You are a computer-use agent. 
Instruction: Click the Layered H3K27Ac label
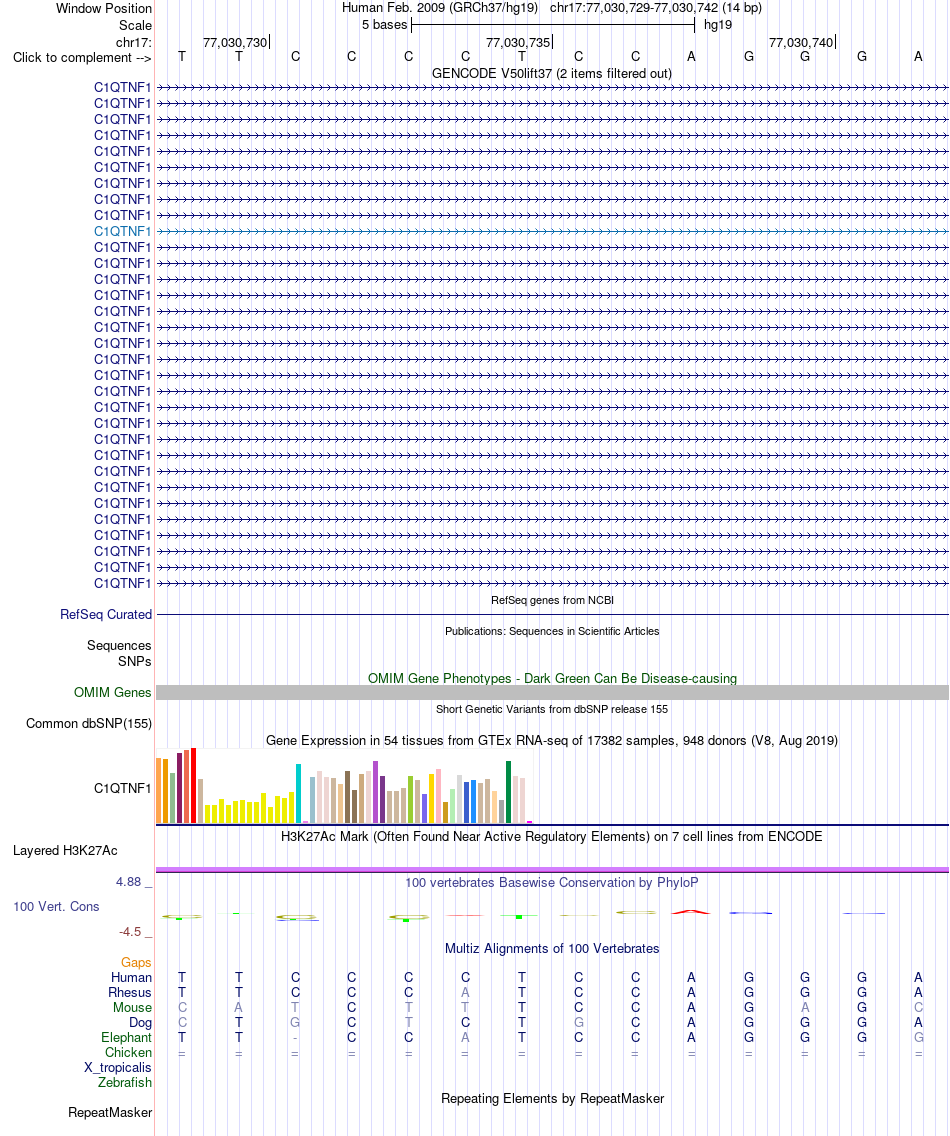65,851
